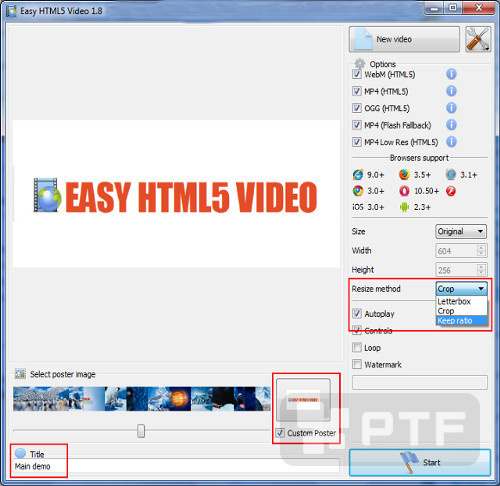The image size is (500, 486).
Task: Click the Internet Explorer 9.0+ icon
Action: click(x=358, y=174)
